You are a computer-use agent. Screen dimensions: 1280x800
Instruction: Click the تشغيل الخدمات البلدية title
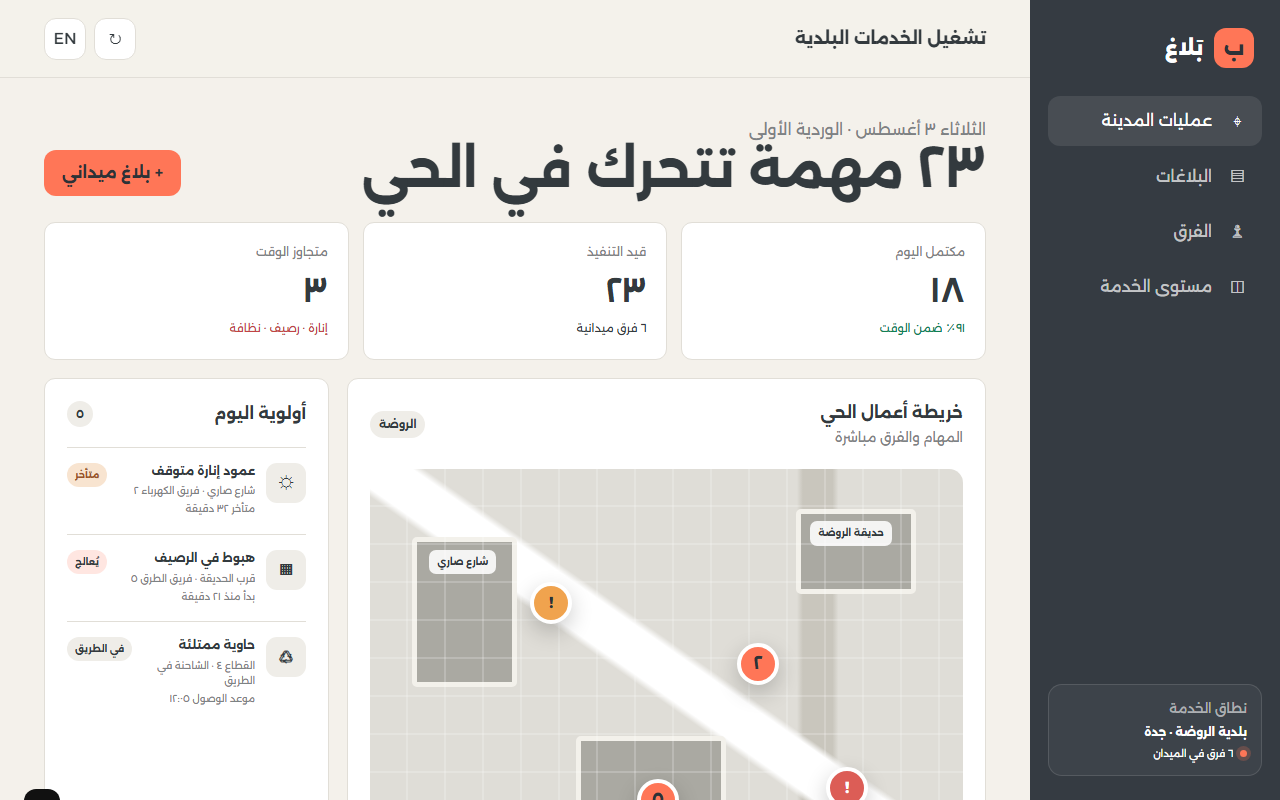[x=891, y=38]
